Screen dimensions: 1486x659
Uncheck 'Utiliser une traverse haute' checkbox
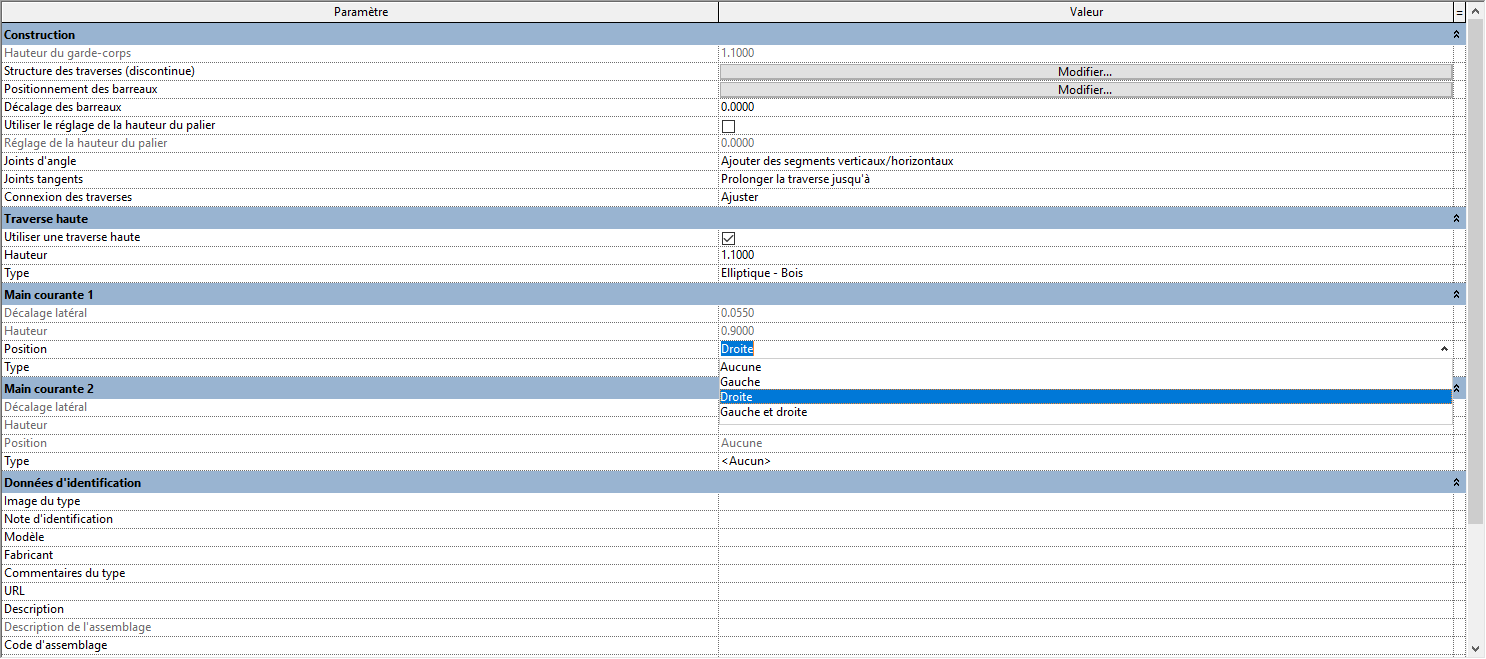tap(728, 238)
